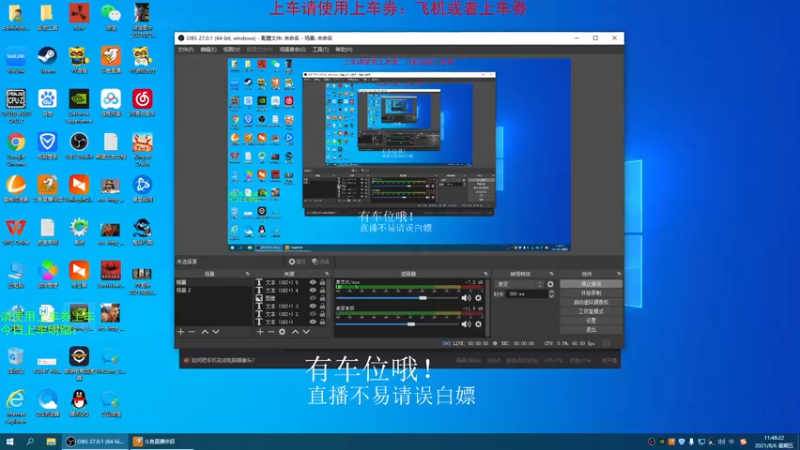Open Internet Explorer desktop icon
This screenshot has width=800, height=450.
pyautogui.click(x=16, y=407)
